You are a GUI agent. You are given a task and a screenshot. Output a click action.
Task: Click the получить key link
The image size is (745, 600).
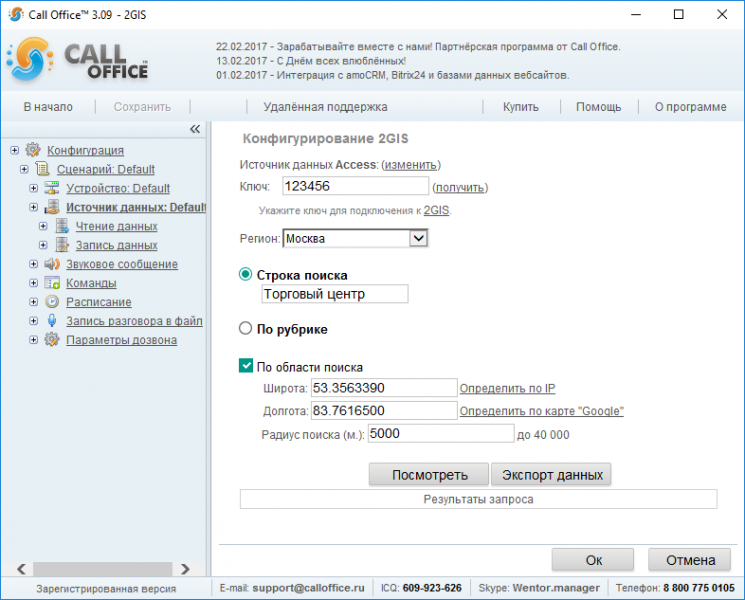[x=460, y=188]
